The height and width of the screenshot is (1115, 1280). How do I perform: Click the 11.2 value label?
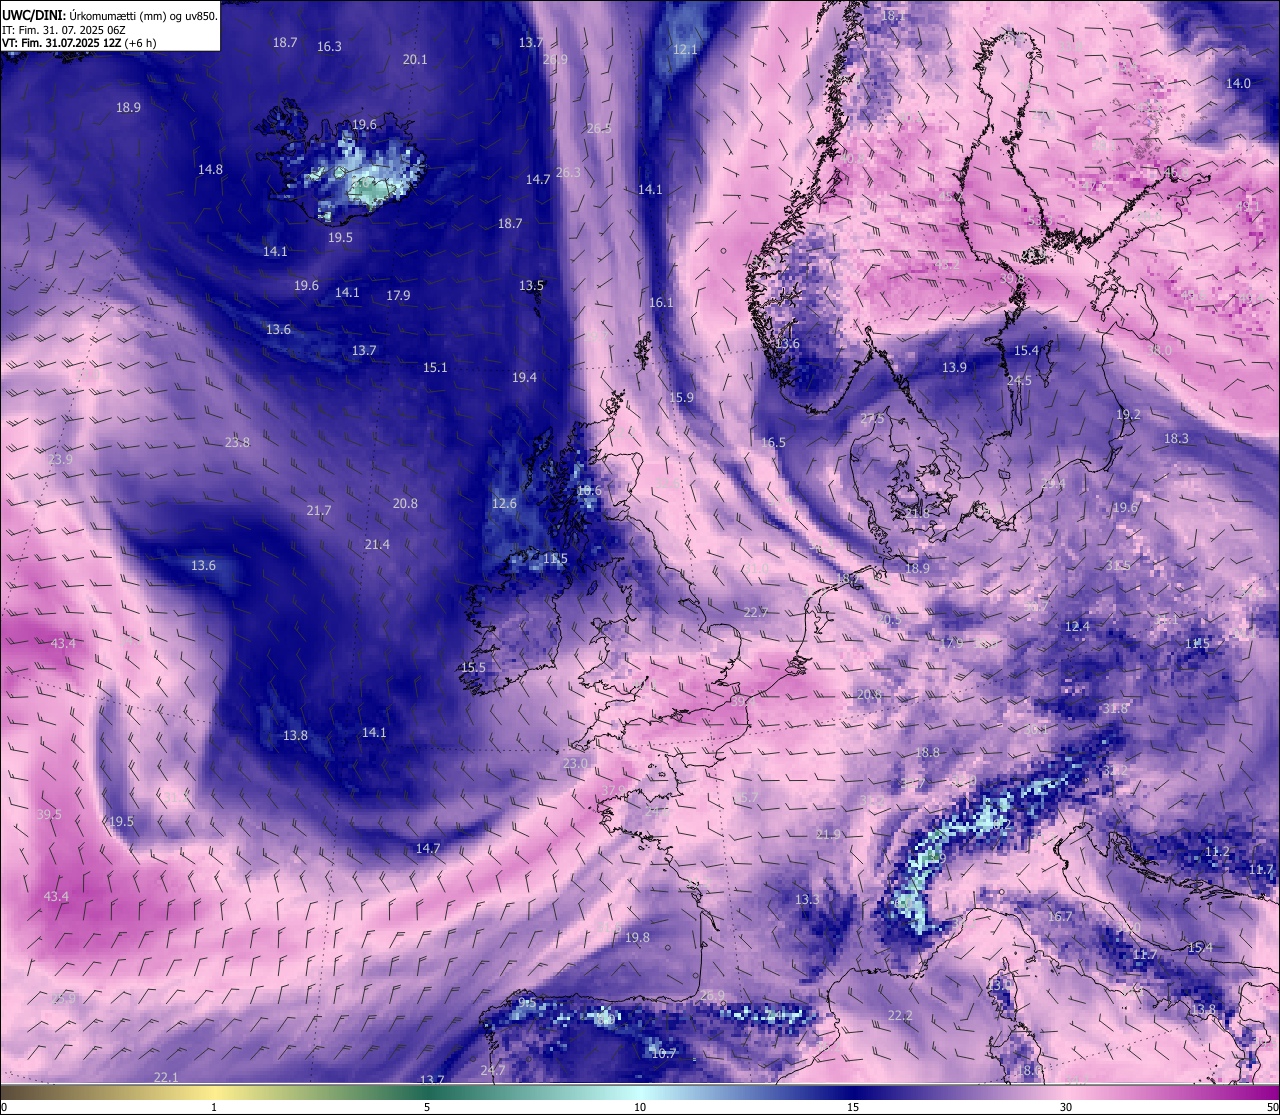[1217, 852]
